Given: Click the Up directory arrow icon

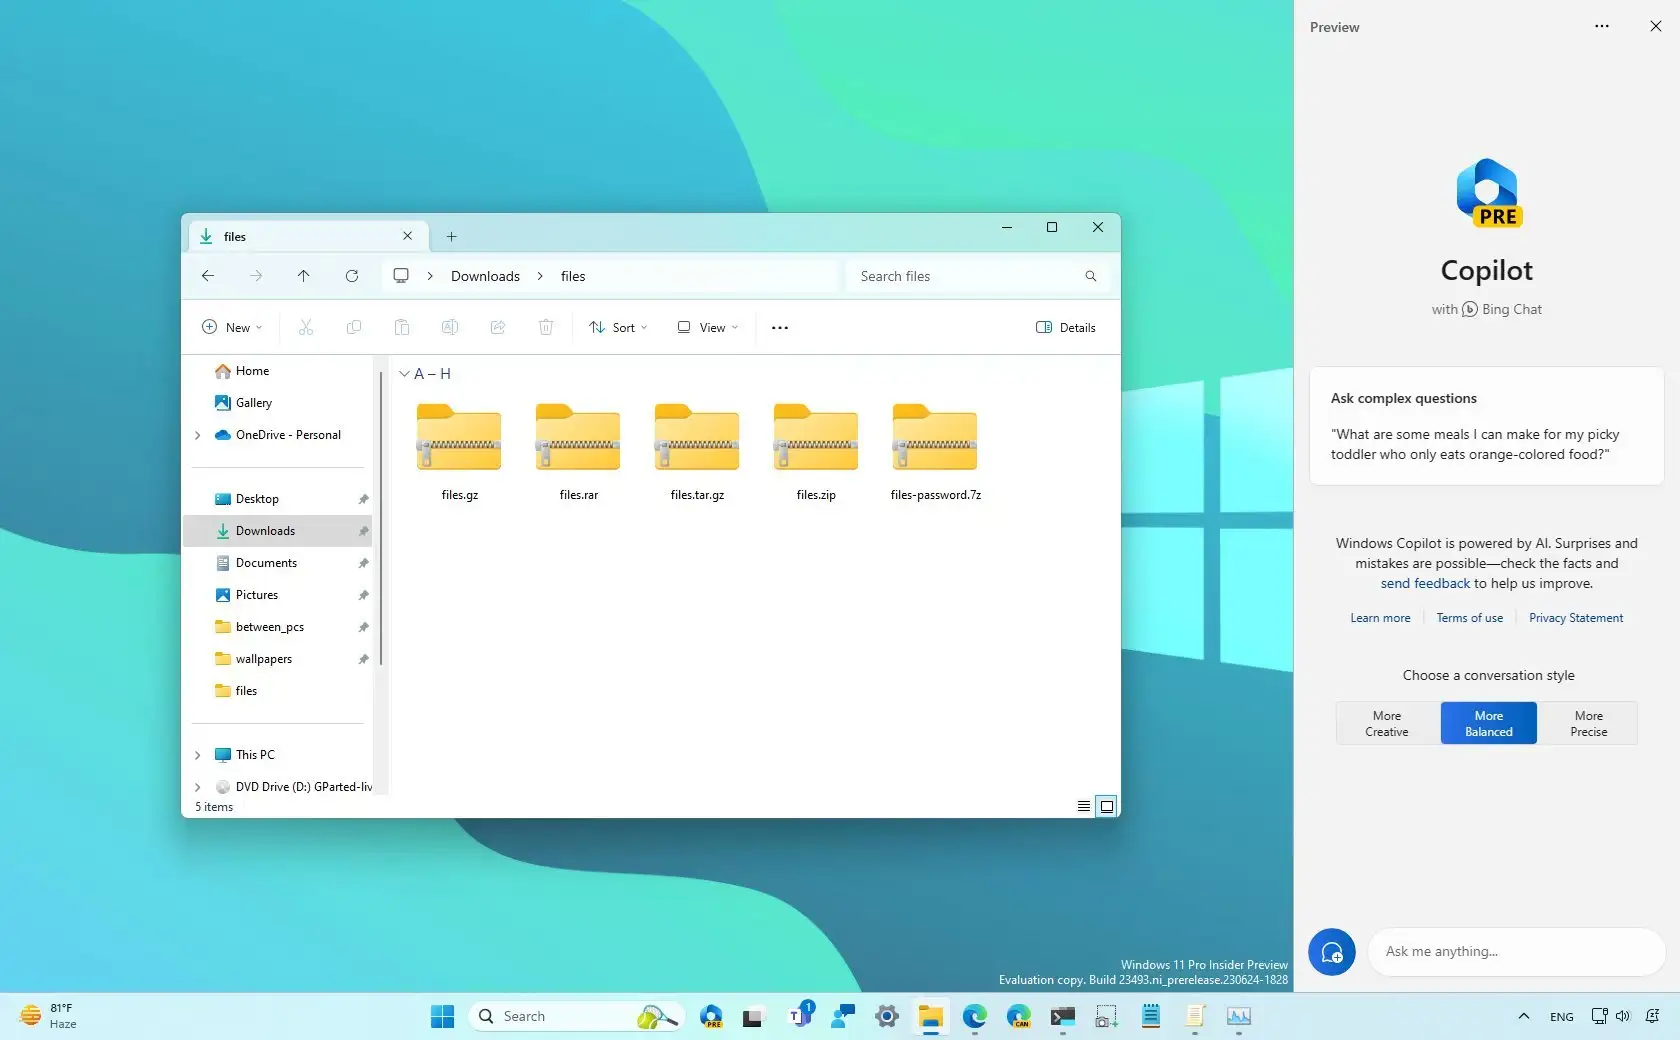Looking at the screenshot, I should [x=303, y=276].
